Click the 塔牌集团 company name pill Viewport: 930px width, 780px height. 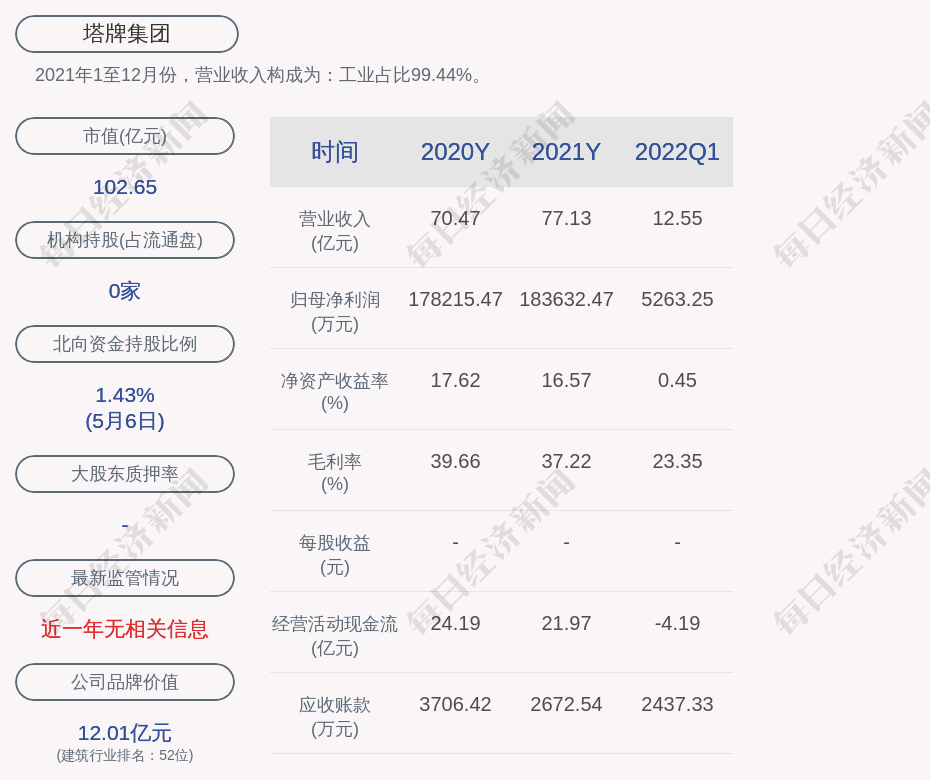(126, 34)
